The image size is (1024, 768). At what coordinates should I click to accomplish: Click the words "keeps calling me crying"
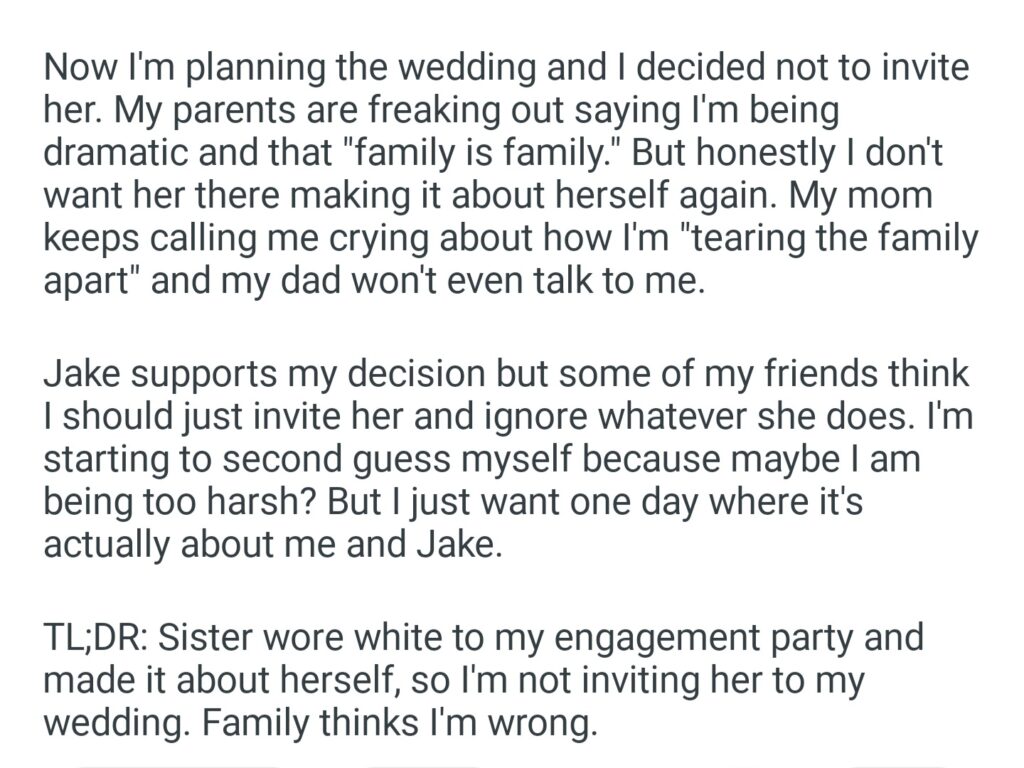(252, 241)
